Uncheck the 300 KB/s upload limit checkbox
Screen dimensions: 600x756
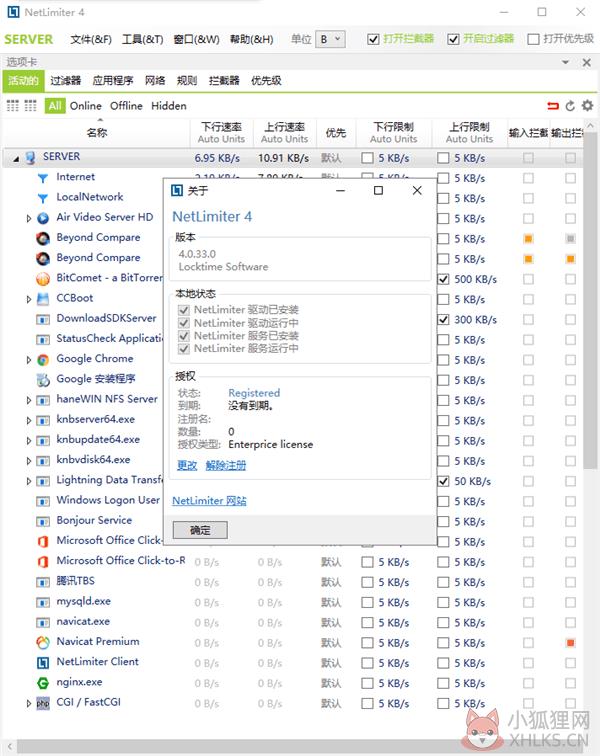point(443,319)
